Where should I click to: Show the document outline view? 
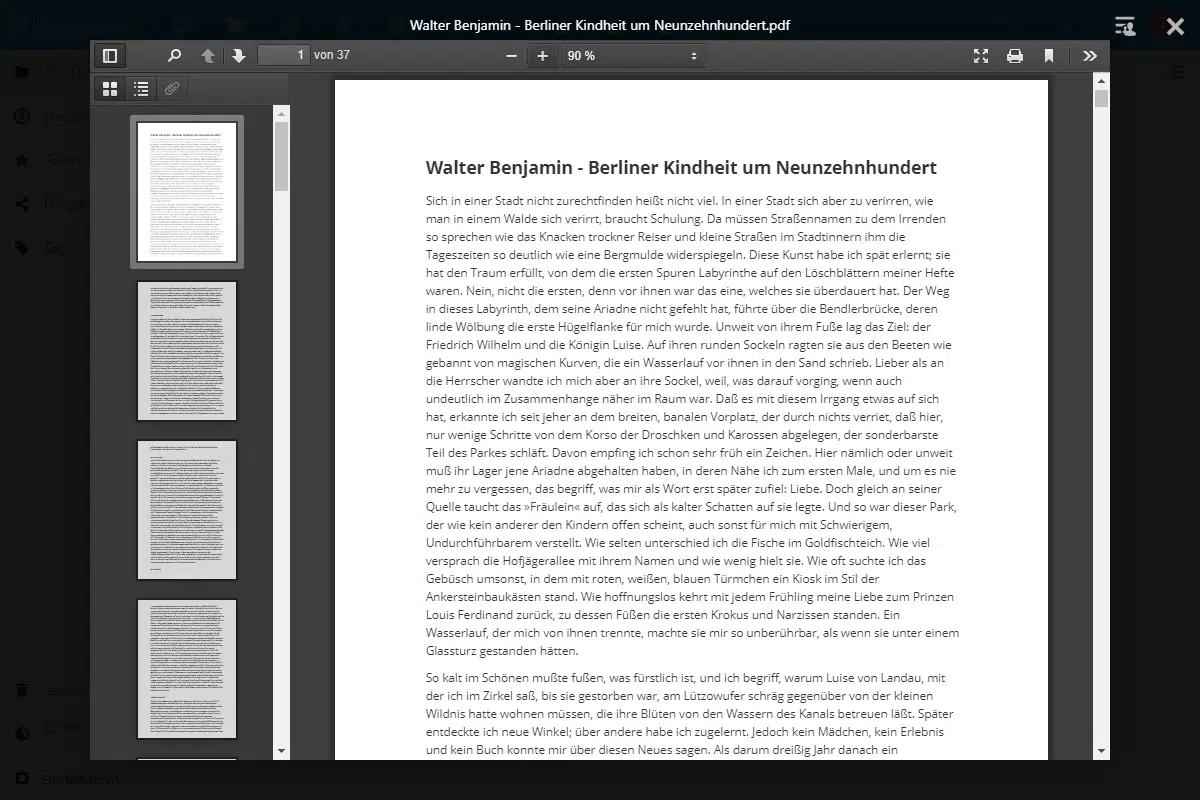click(141, 89)
